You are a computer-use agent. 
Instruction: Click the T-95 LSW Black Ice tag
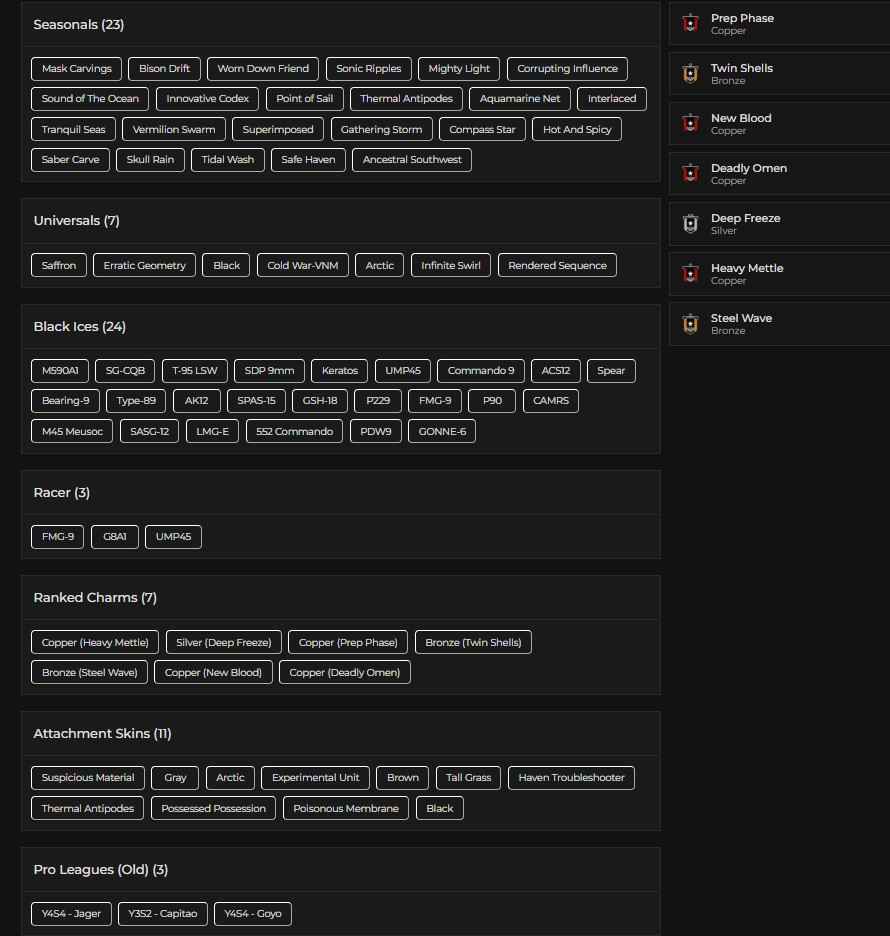(x=195, y=370)
